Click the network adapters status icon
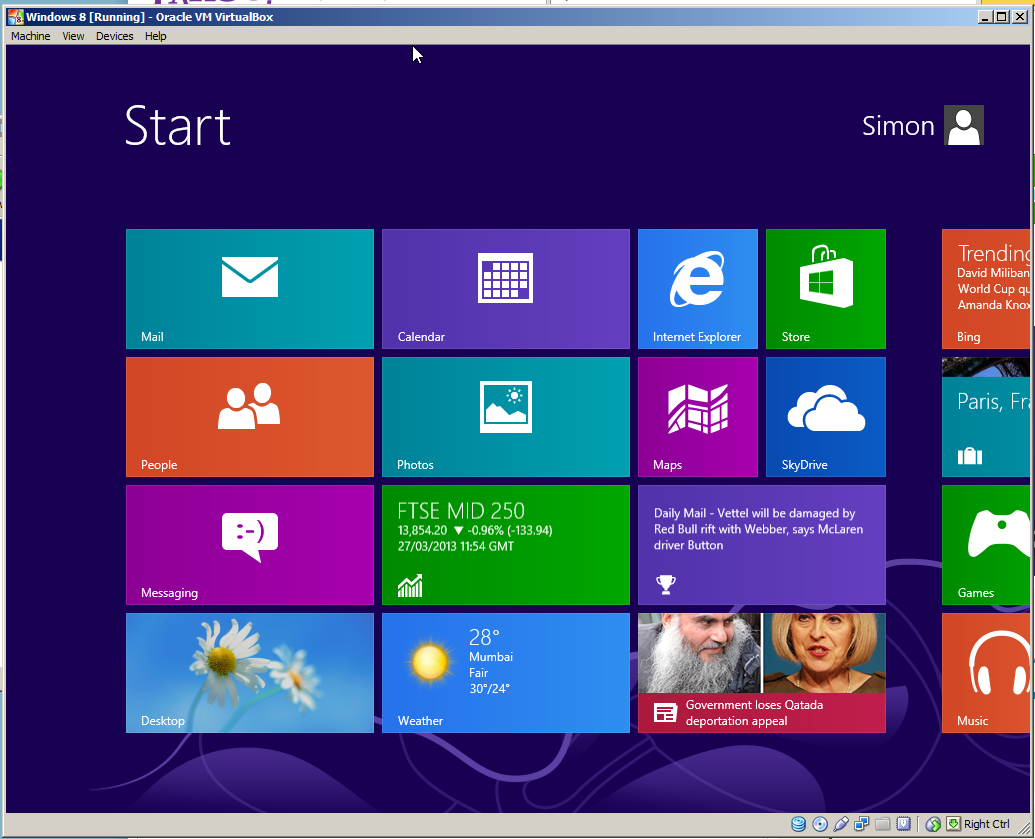This screenshot has height=839, width=1035. click(x=861, y=824)
